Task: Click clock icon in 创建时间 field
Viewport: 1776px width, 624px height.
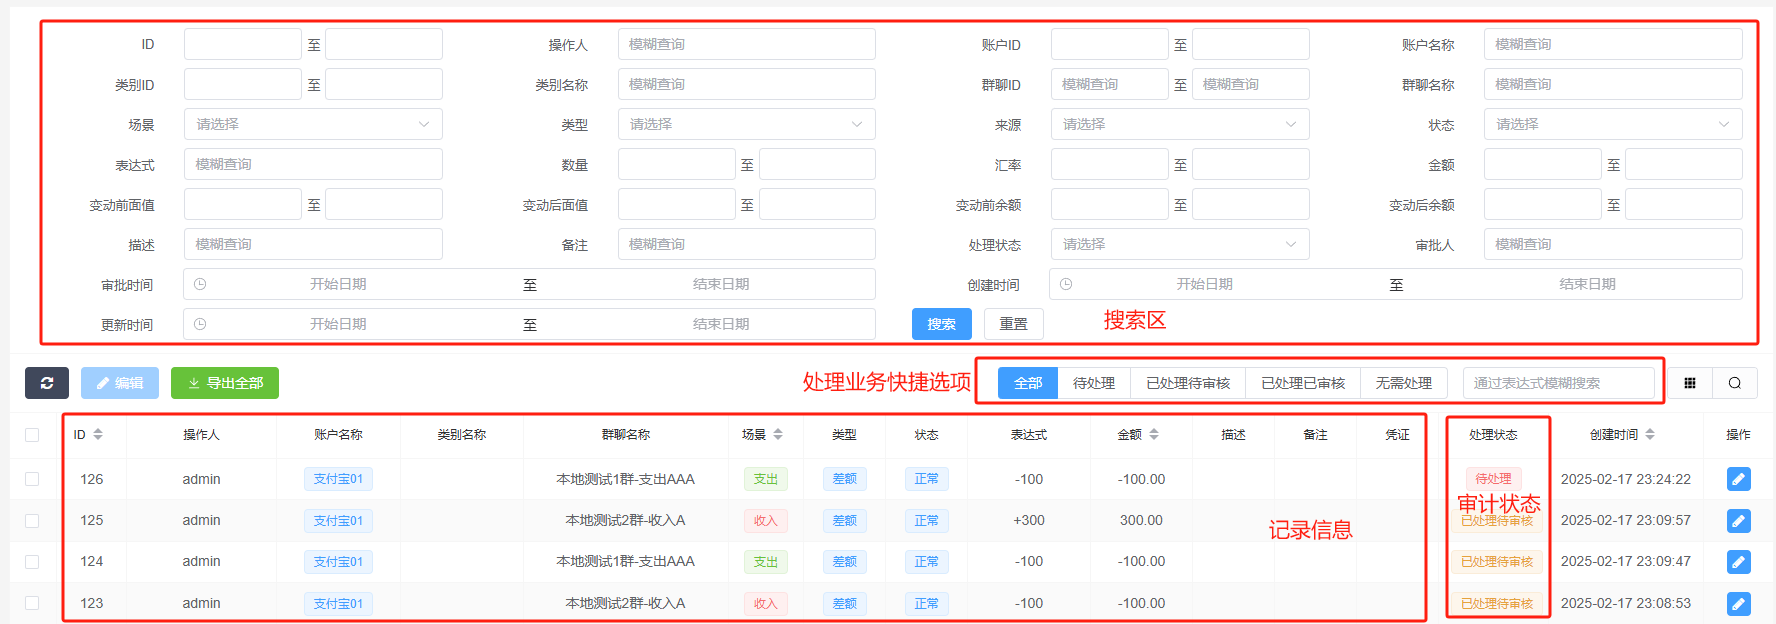Action: point(1066,284)
